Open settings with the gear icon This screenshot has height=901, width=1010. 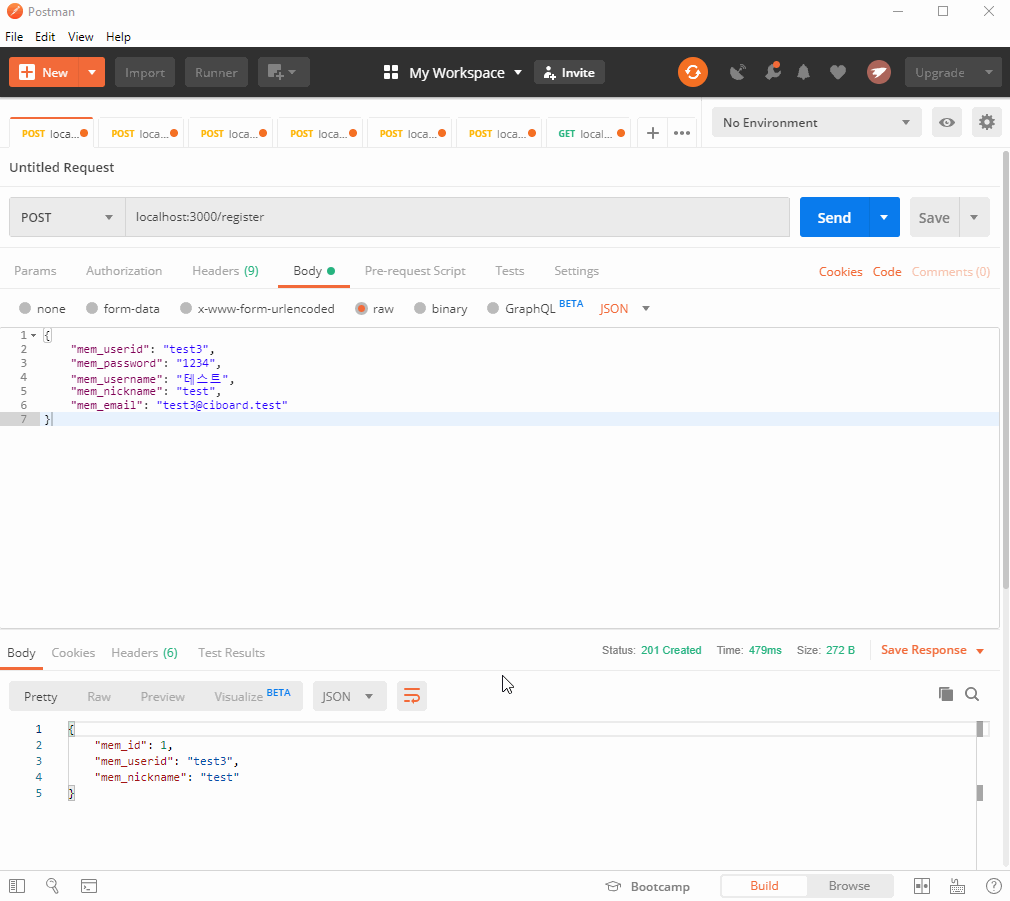(x=986, y=122)
